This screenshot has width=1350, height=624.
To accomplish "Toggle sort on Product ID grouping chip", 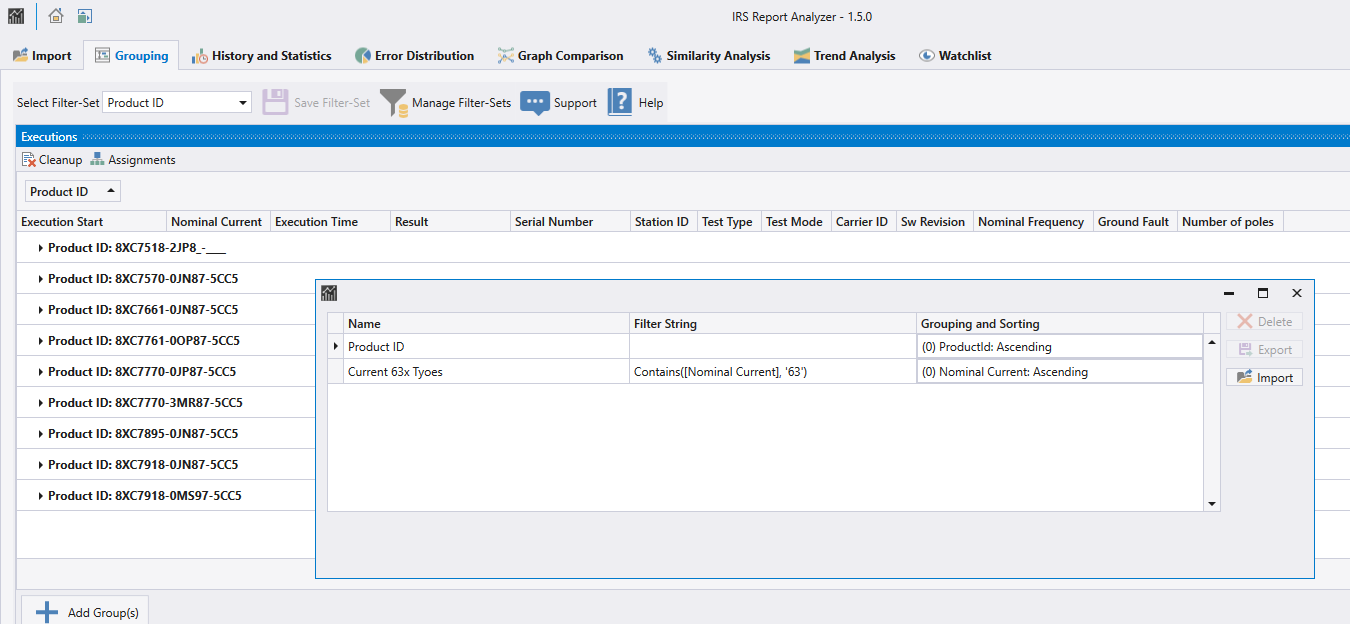I will 73,191.
